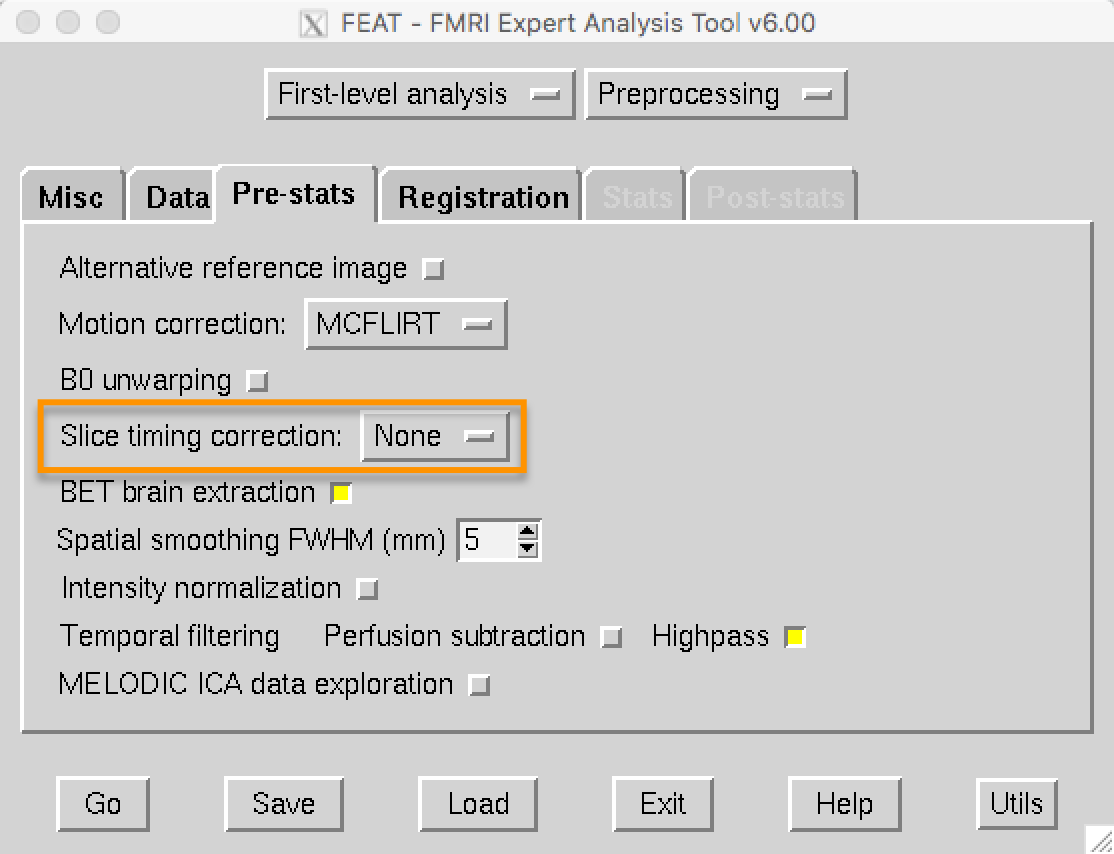Open the Utils menu button
The height and width of the screenshot is (854, 1114).
tap(1017, 804)
